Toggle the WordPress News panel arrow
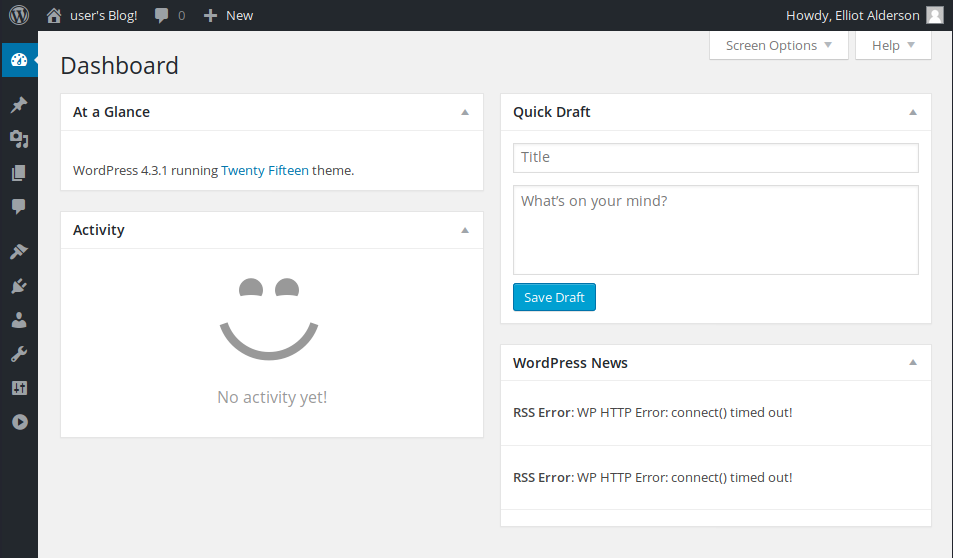953x558 pixels. [913, 363]
